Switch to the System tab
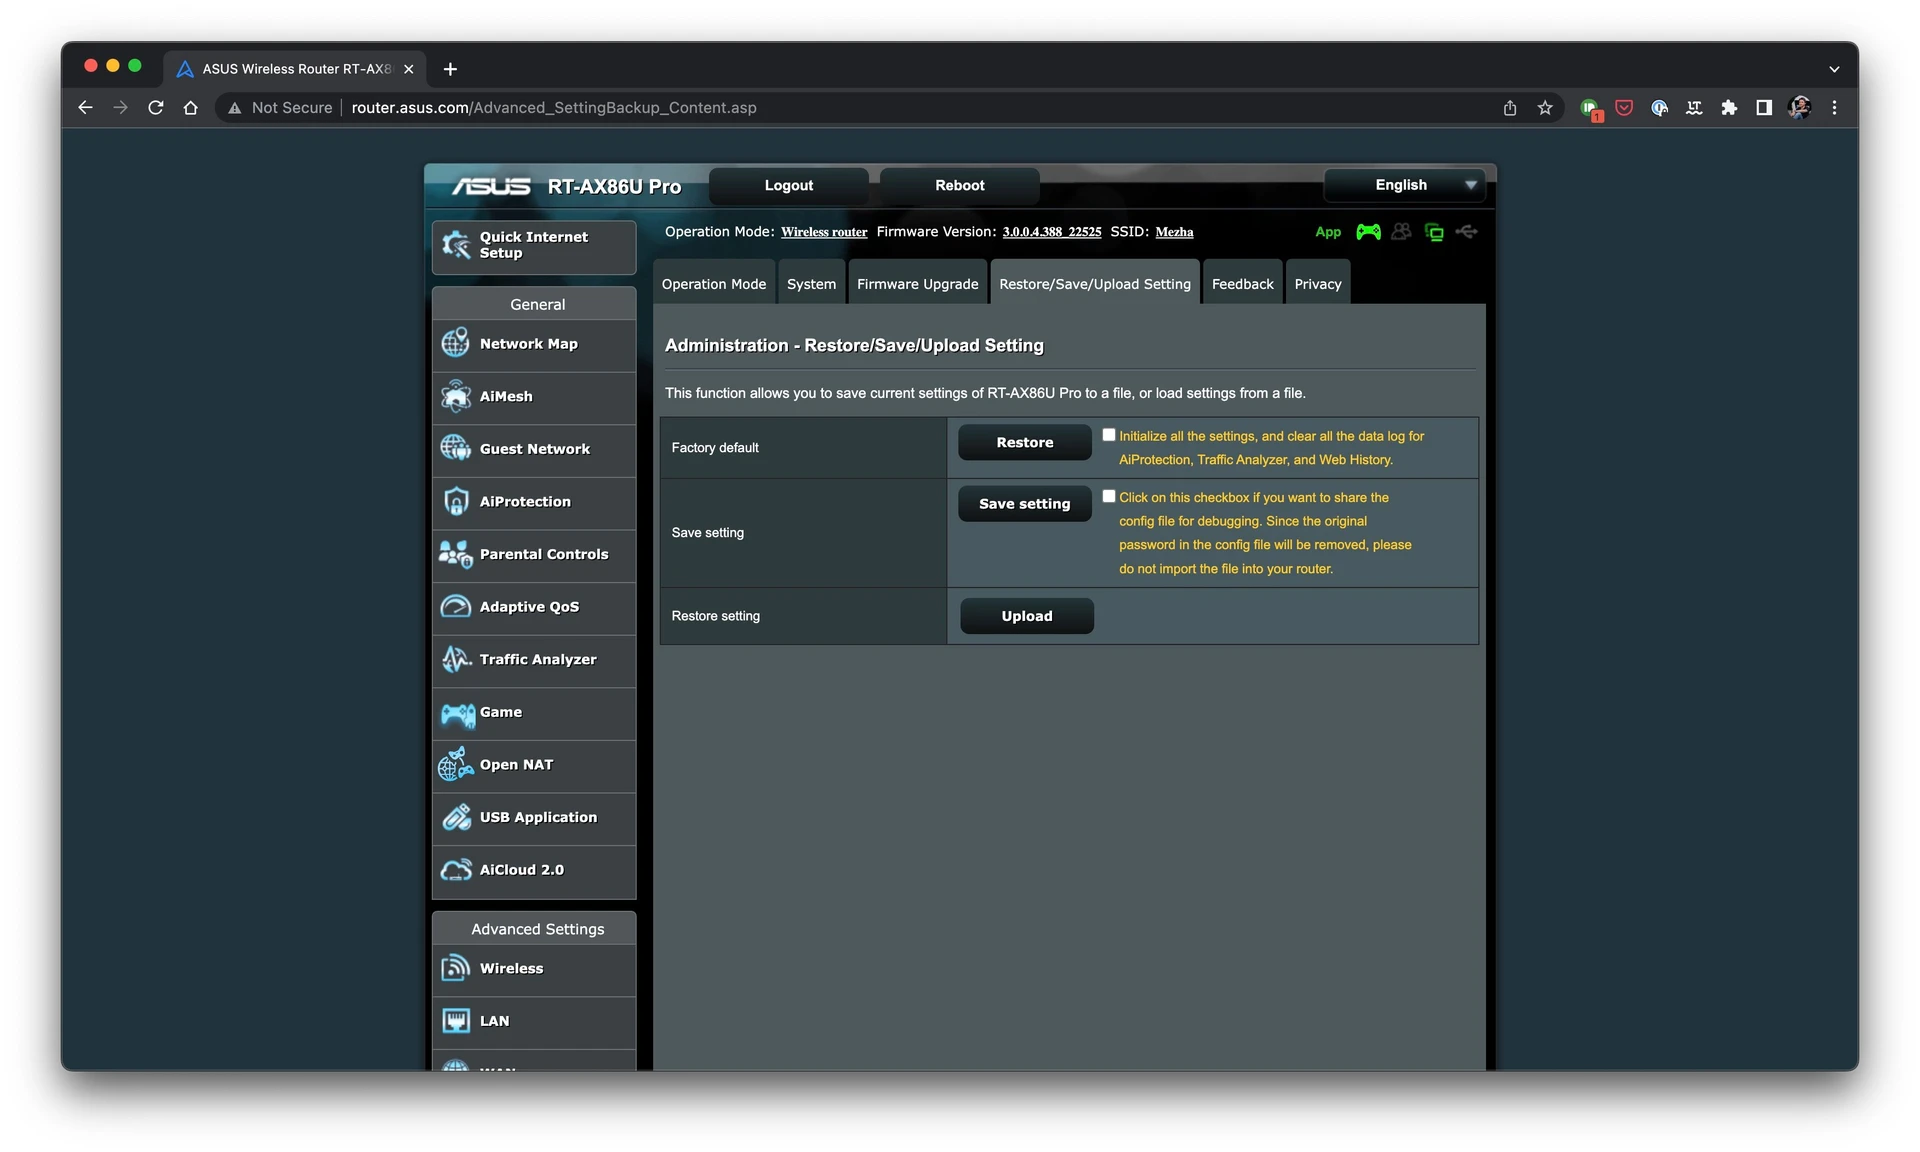 [811, 284]
